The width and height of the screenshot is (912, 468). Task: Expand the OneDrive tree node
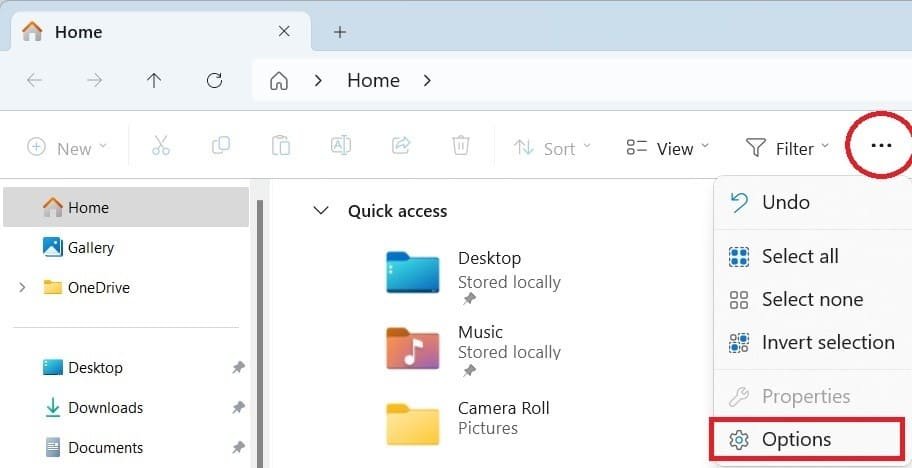click(x=22, y=288)
